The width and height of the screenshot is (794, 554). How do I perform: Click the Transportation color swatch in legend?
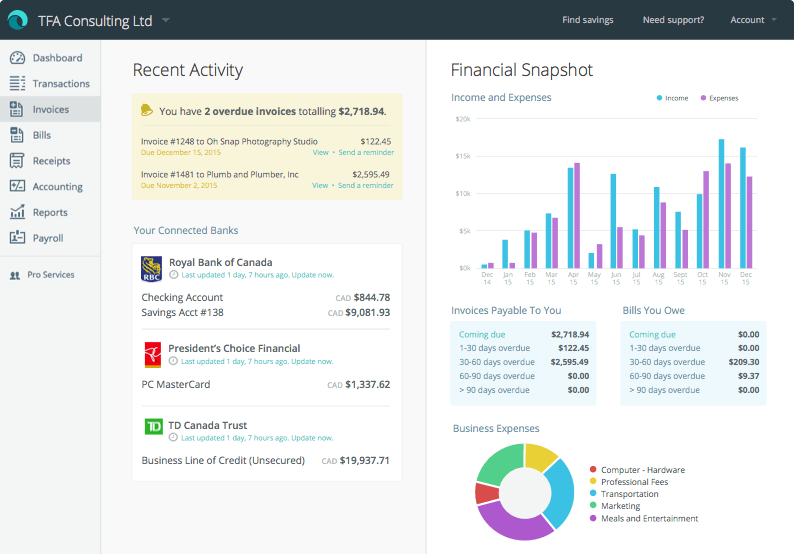click(594, 494)
